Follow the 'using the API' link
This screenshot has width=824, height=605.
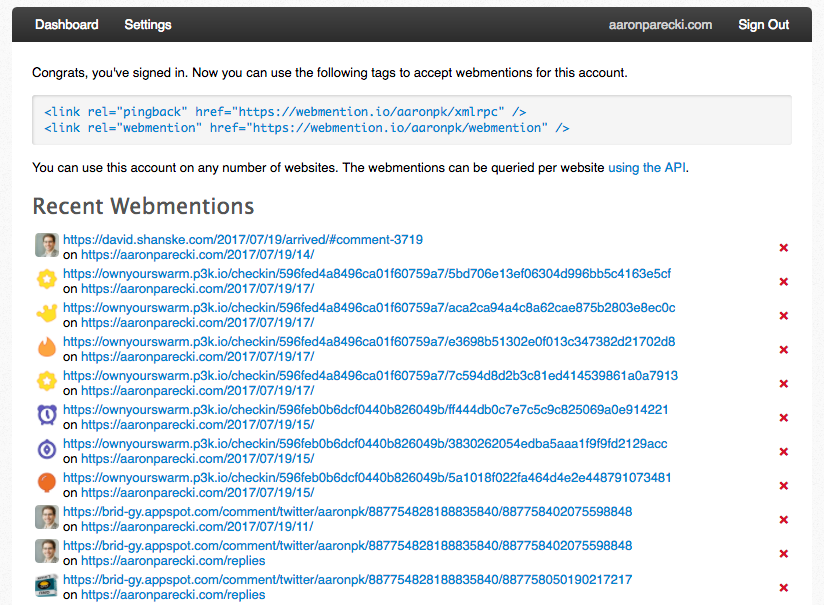[646, 168]
